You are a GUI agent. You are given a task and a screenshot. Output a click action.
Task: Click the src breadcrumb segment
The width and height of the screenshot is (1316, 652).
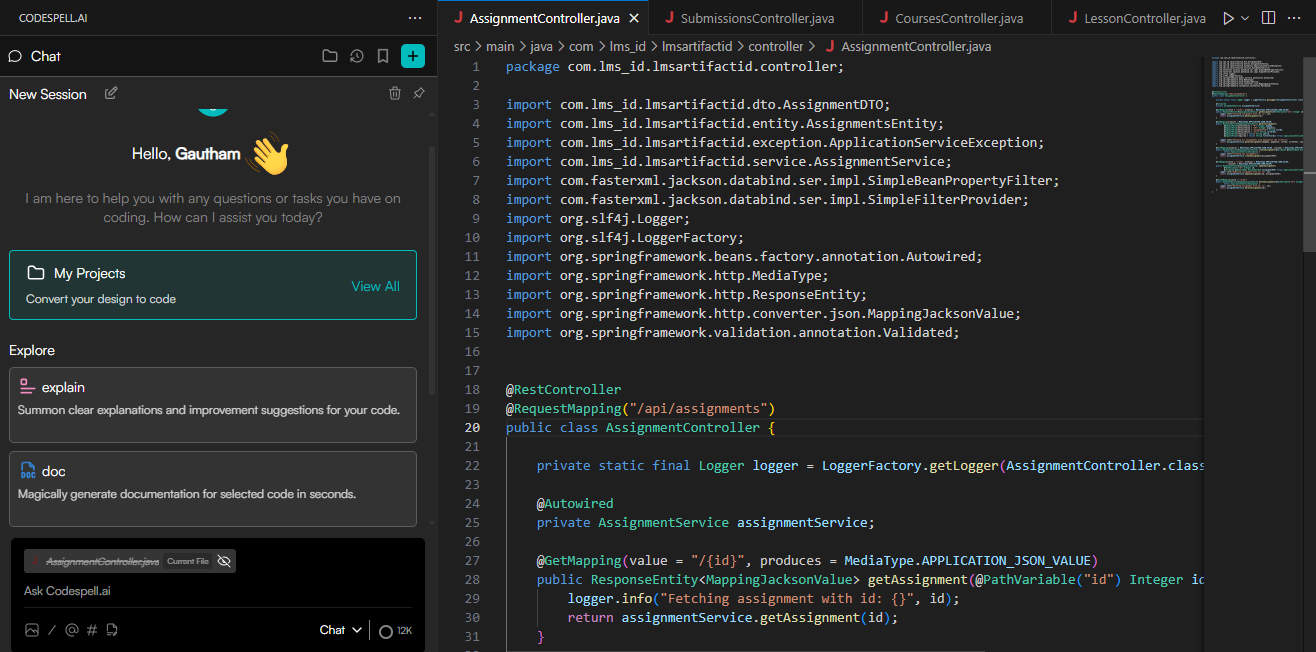[x=462, y=46]
